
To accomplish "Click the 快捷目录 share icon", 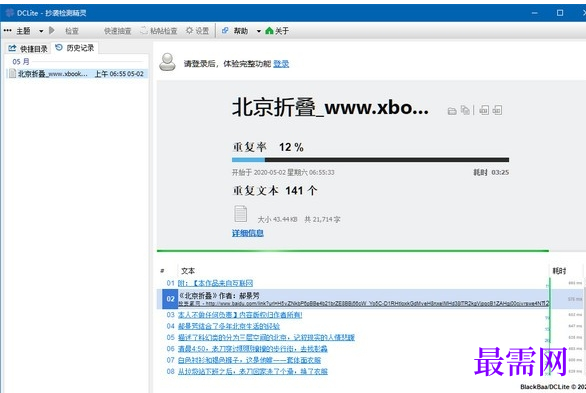I will tap(12, 48).
